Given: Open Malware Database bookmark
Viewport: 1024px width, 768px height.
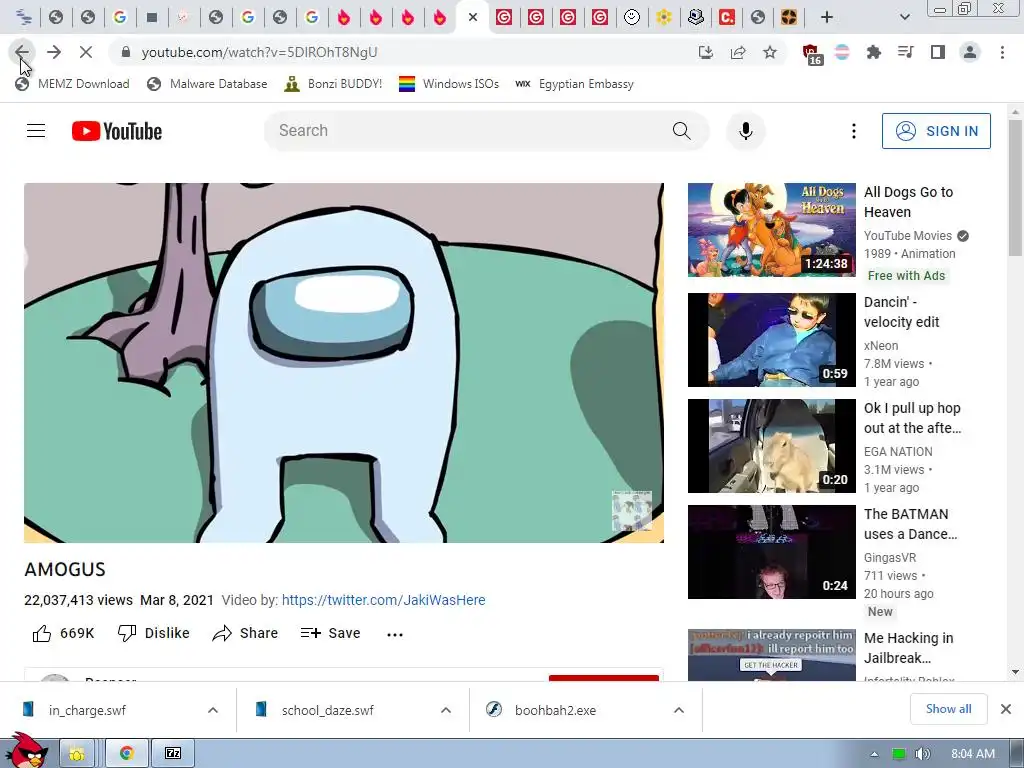Looking at the screenshot, I should 208,84.
